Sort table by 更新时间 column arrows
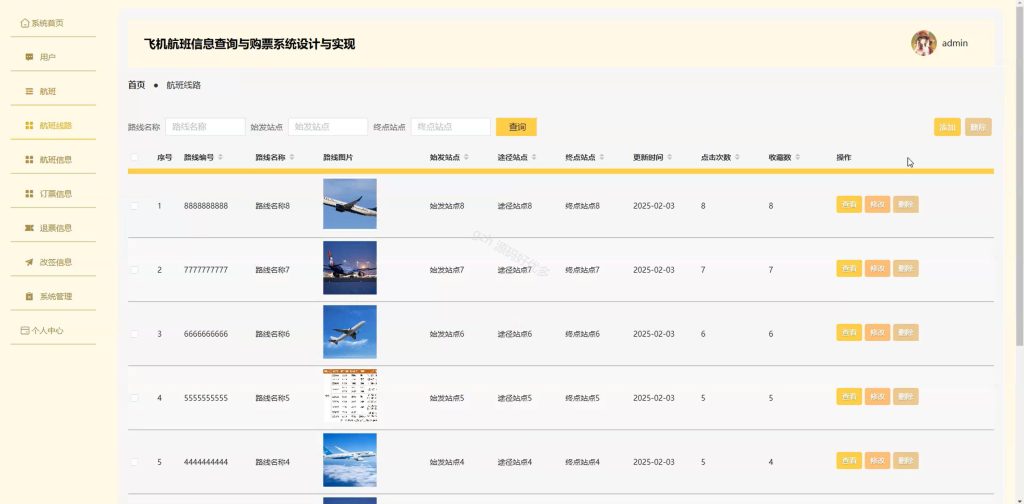1024x504 pixels. click(x=670, y=157)
